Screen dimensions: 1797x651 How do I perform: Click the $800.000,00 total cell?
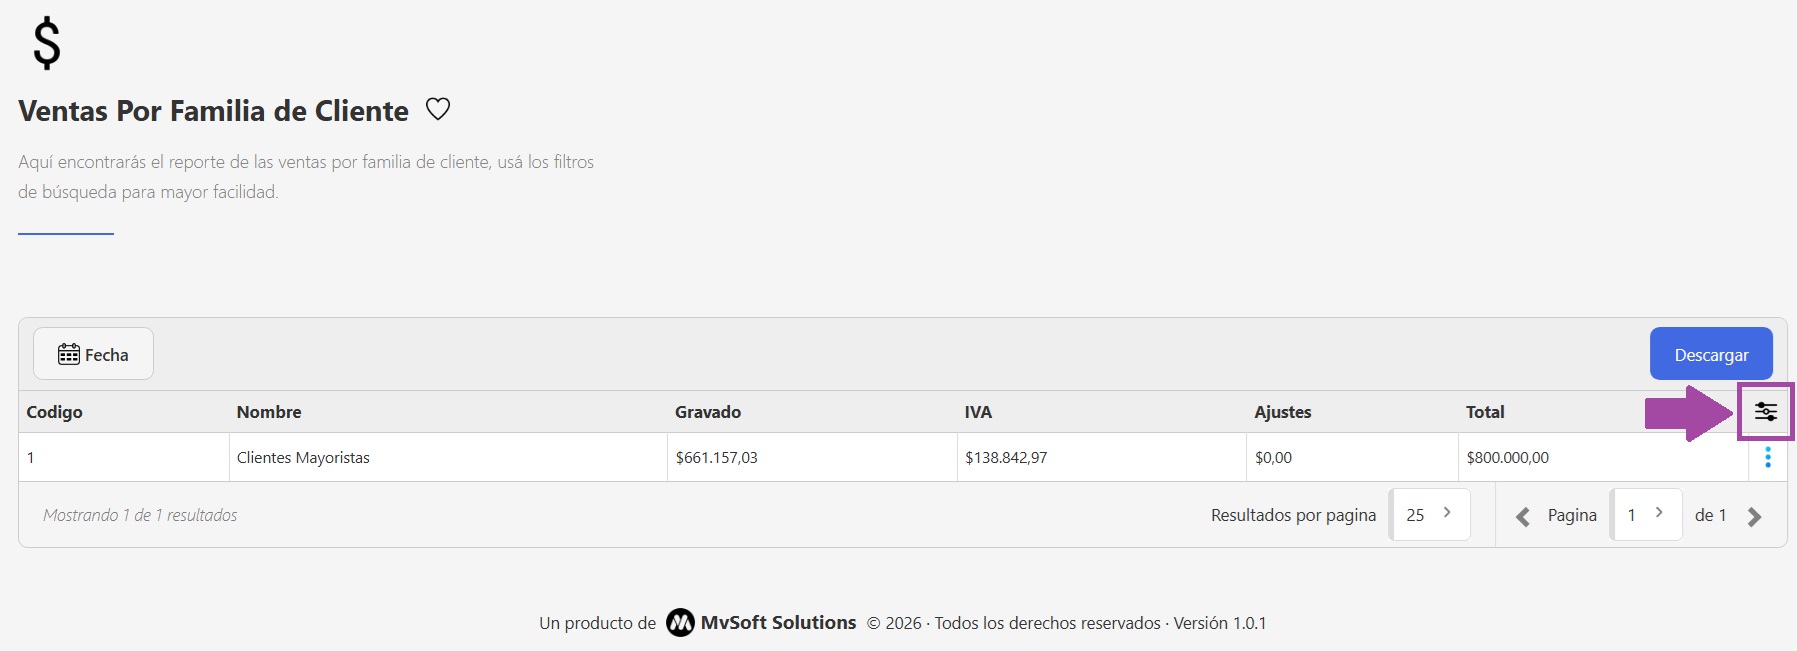pyautogui.click(x=1507, y=457)
